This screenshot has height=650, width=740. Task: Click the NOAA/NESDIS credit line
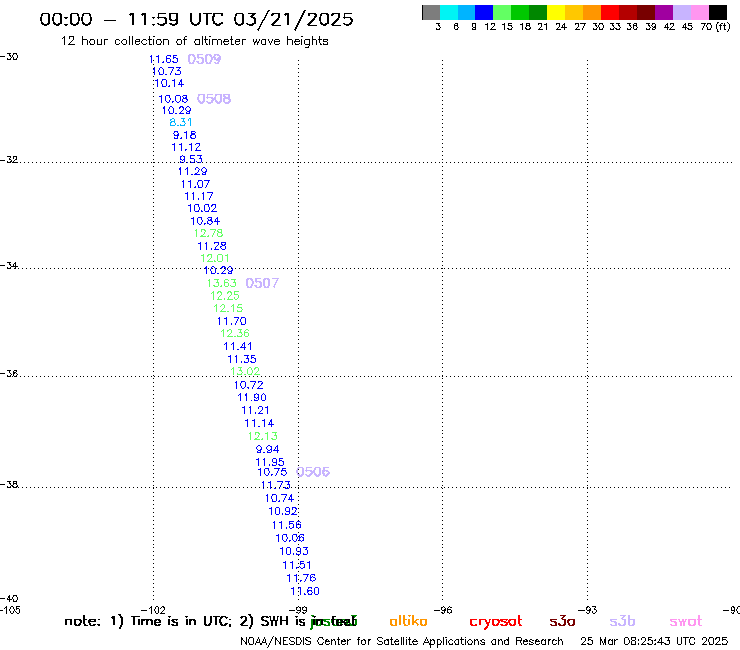(402, 642)
